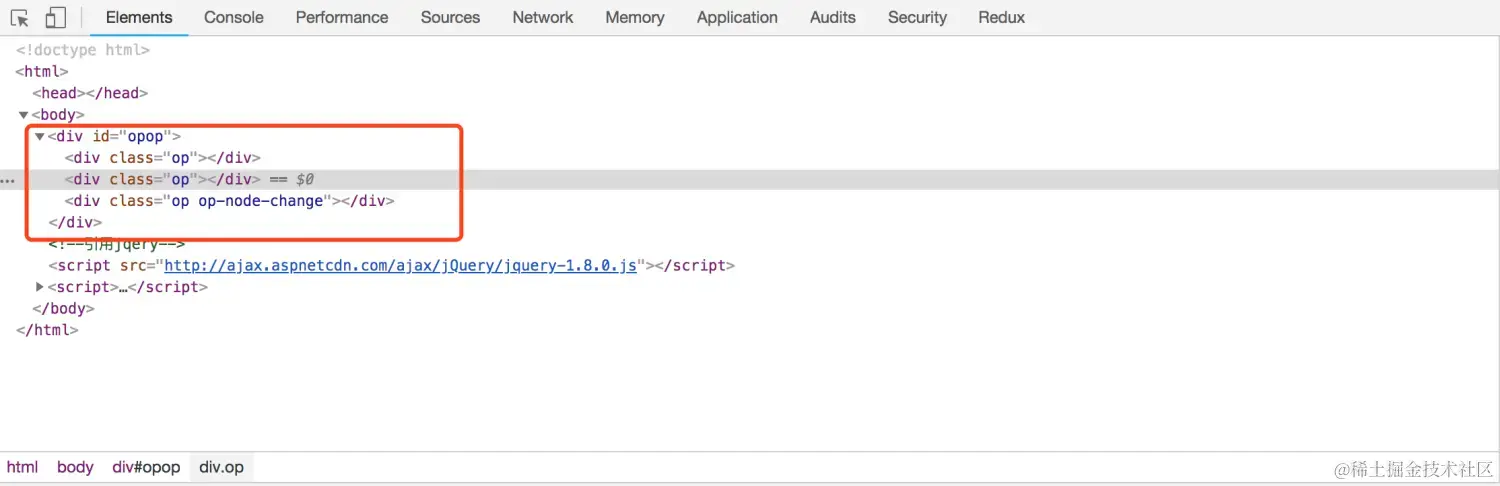The height and width of the screenshot is (486, 1500).
Task: Select the inspect element cursor icon
Action: click(20, 18)
